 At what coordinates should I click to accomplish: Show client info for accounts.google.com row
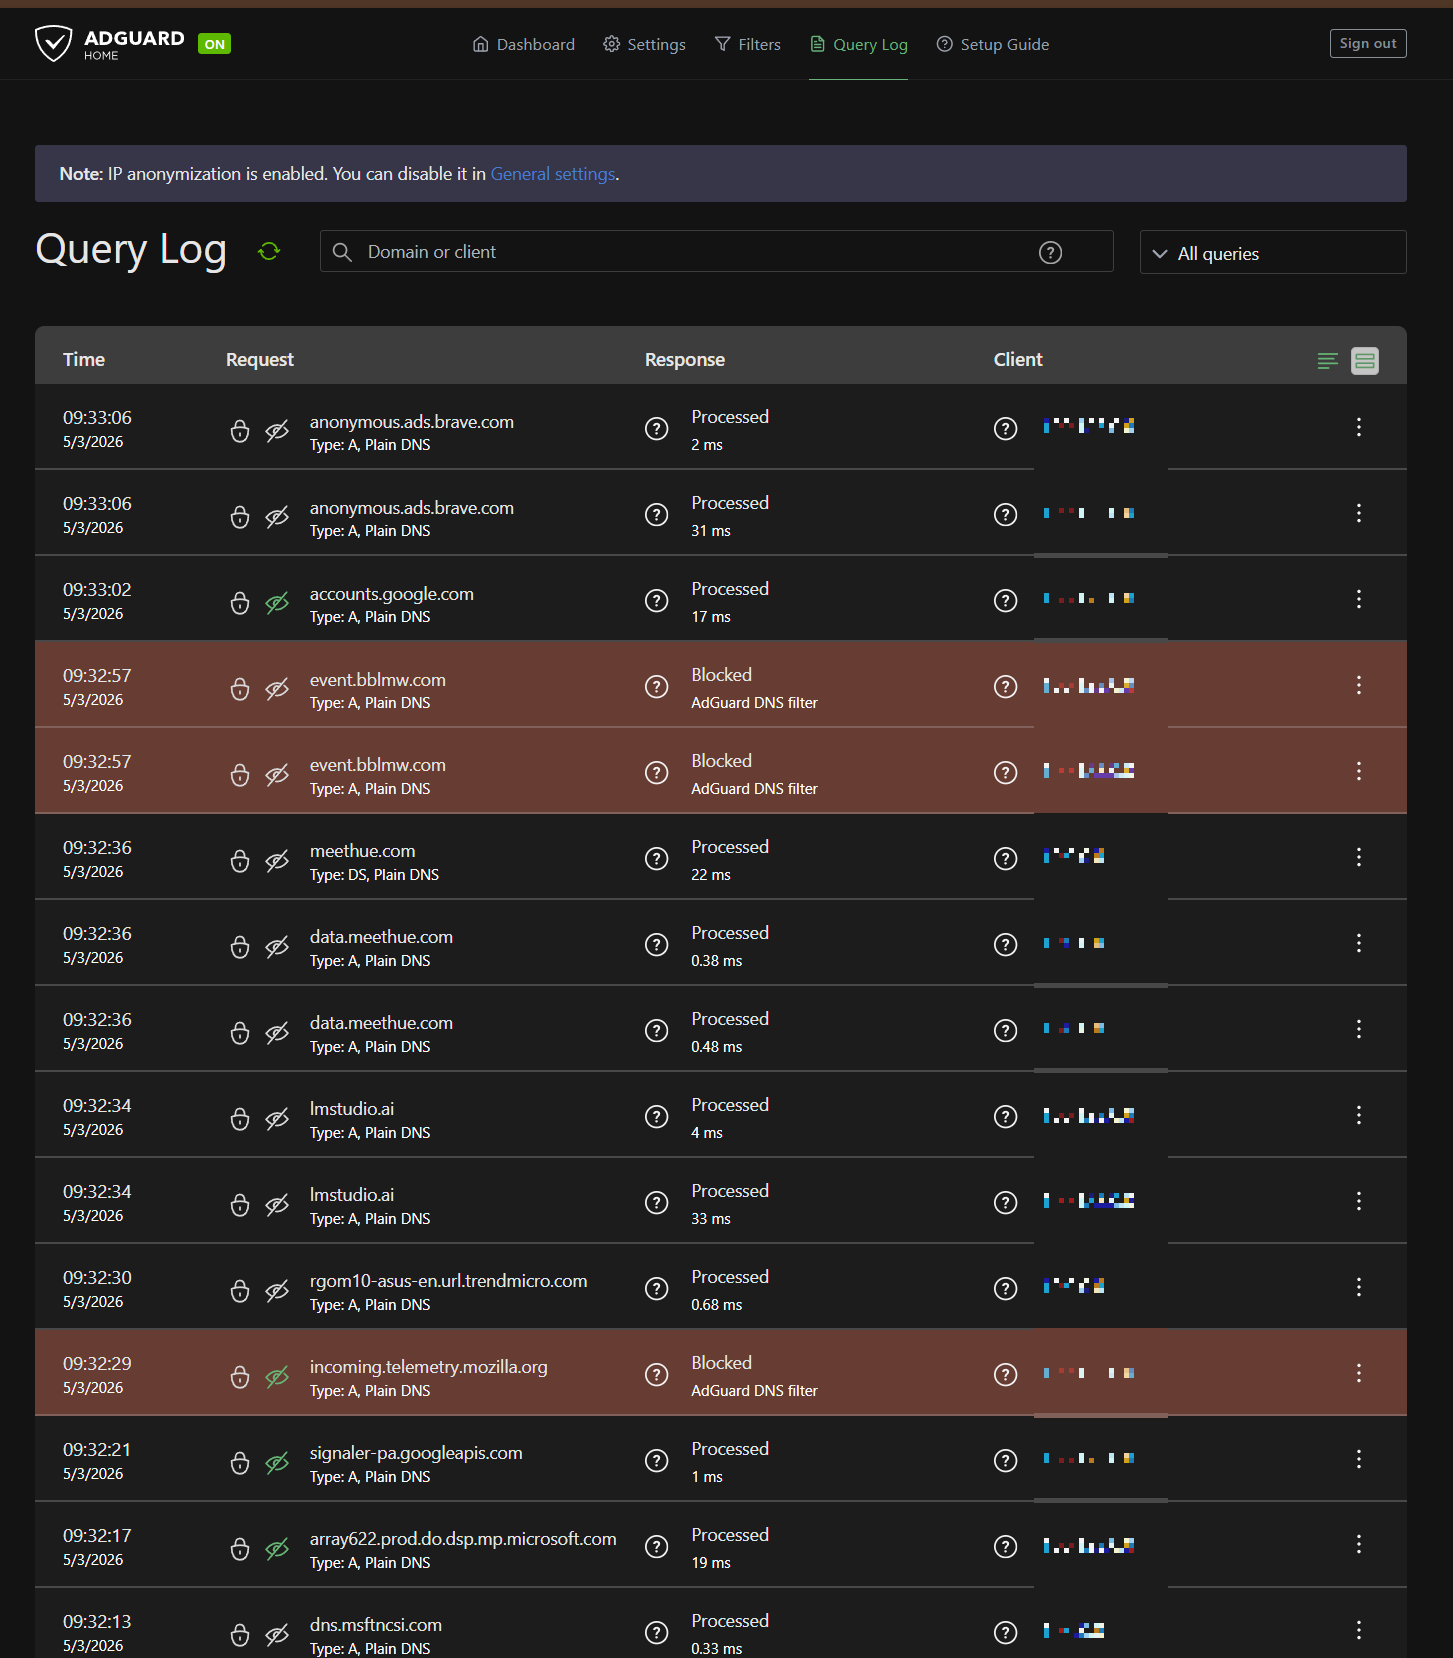(1005, 601)
